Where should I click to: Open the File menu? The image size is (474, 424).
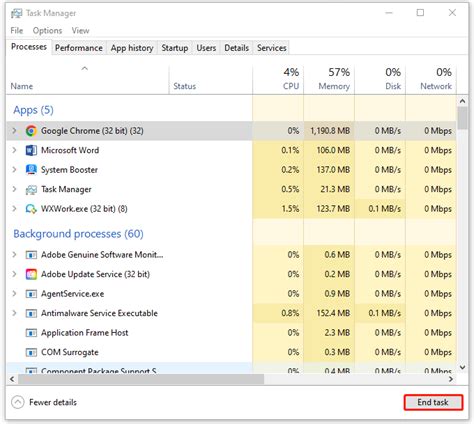(17, 31)
